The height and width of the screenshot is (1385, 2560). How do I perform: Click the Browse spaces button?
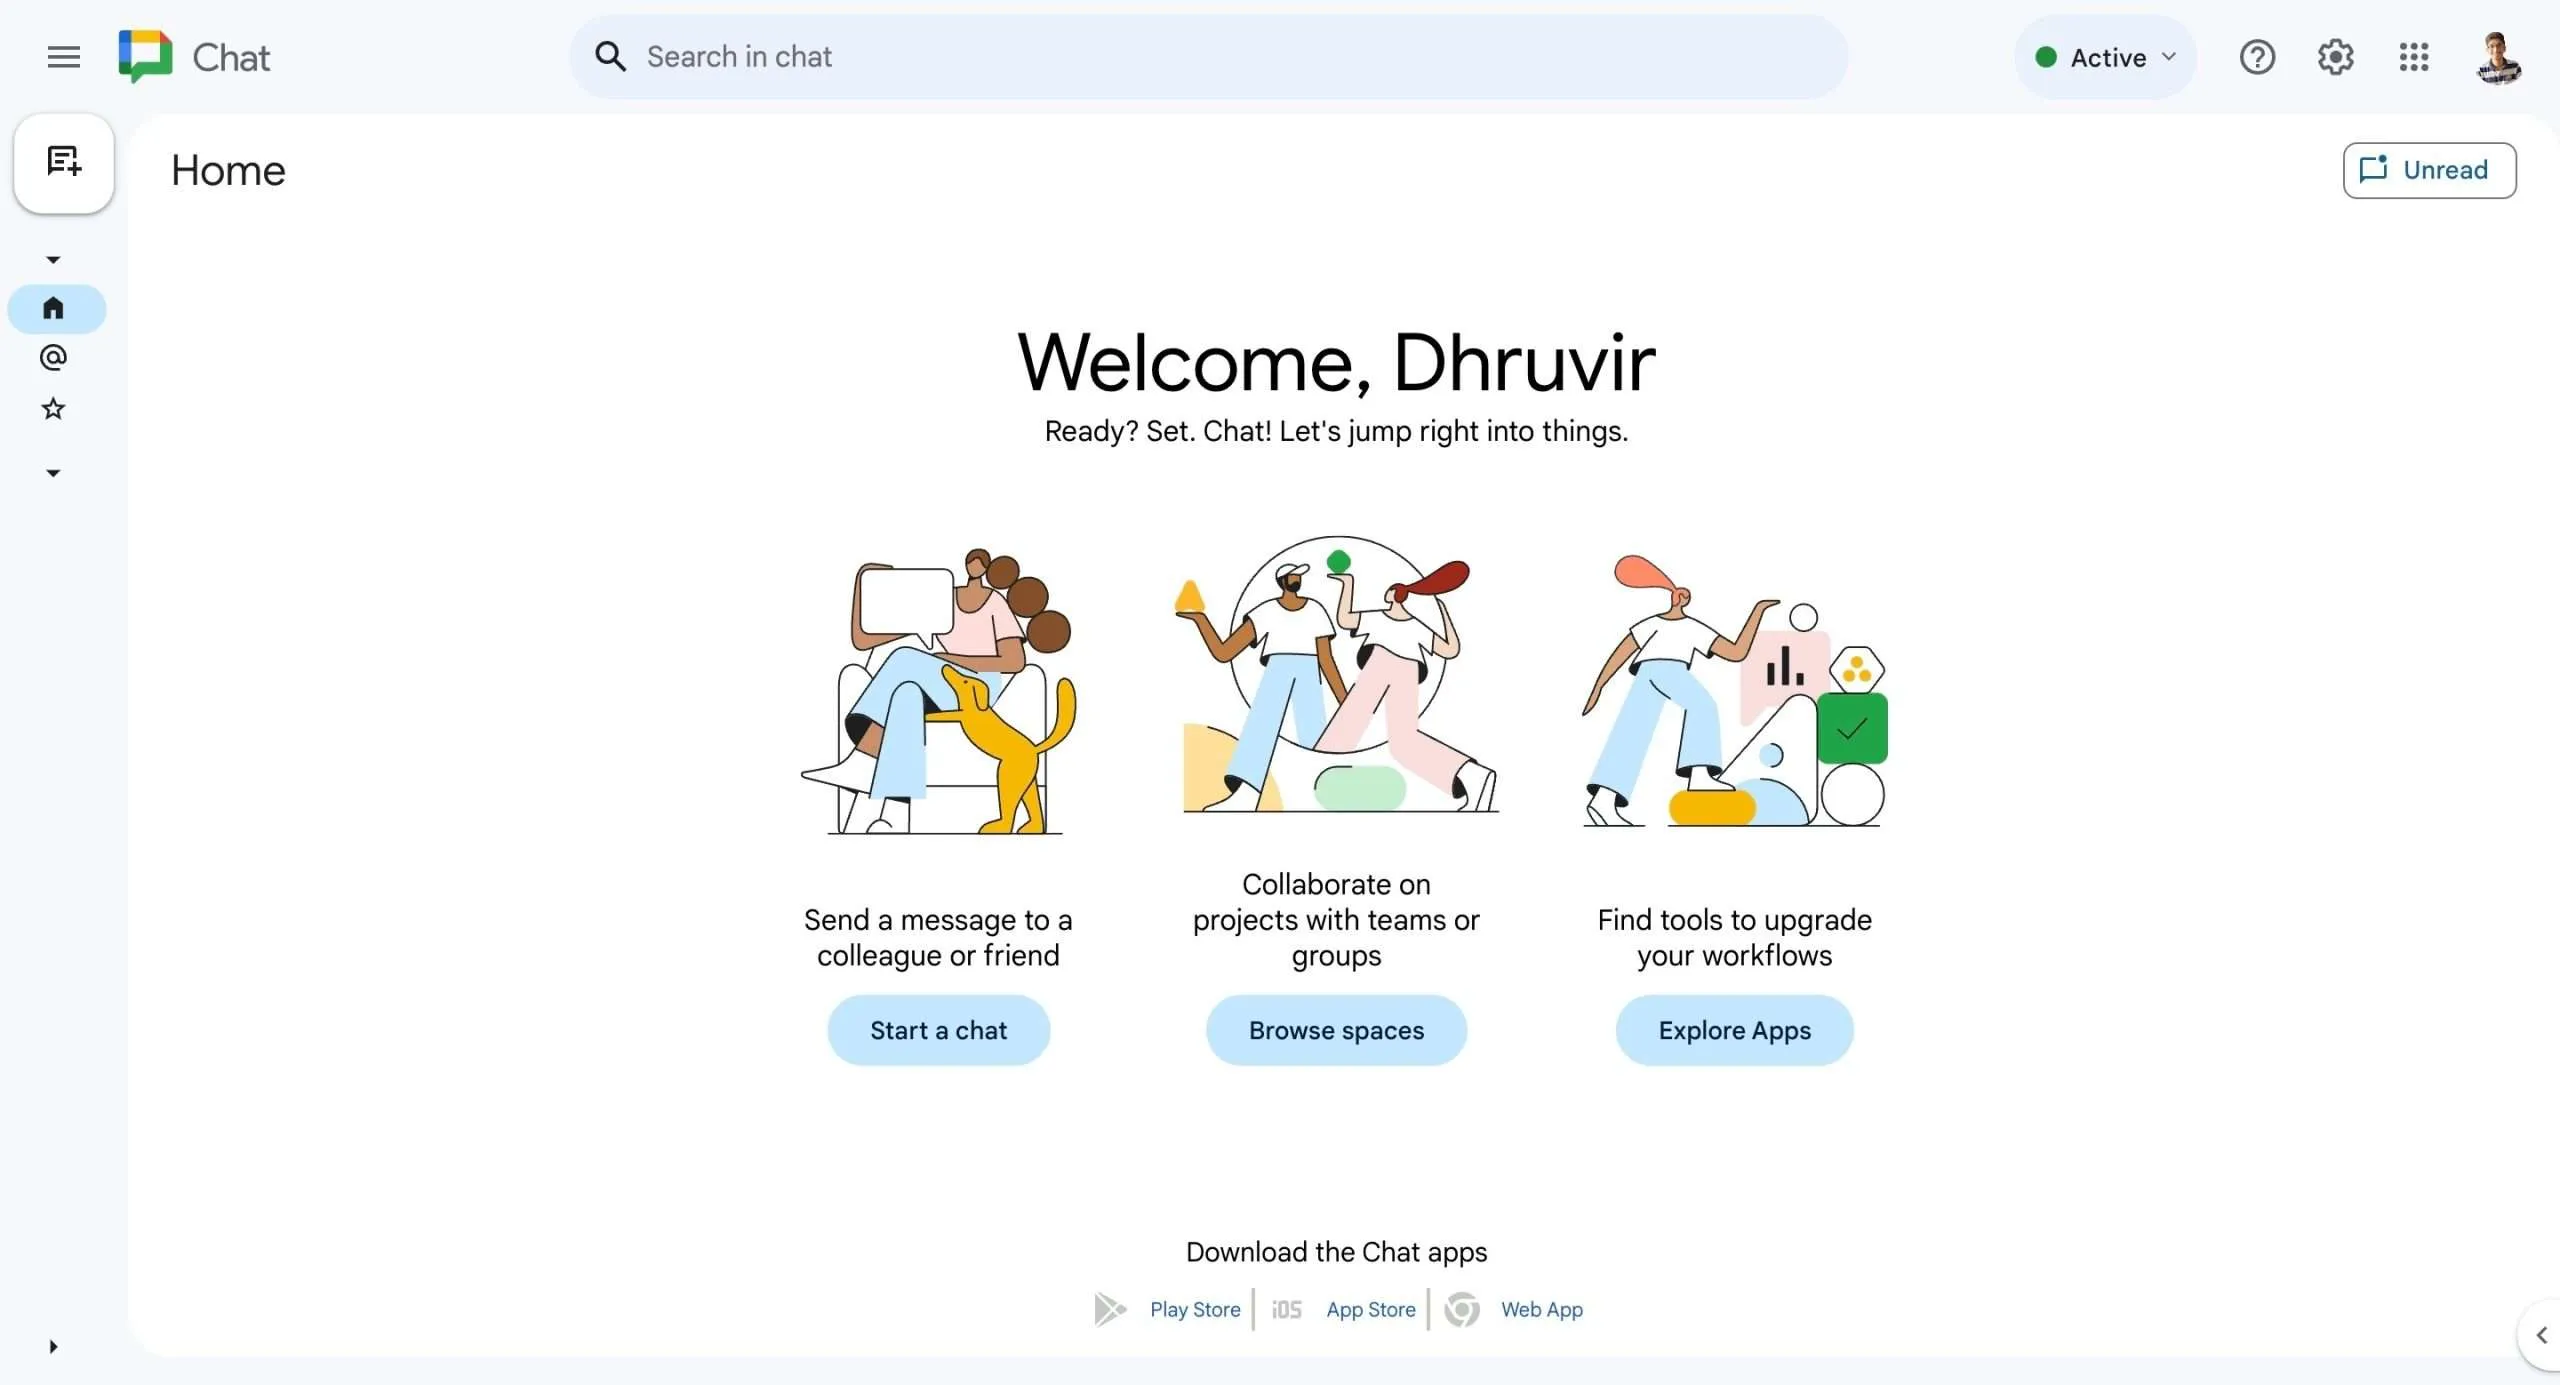(x=1336, y=1030)
